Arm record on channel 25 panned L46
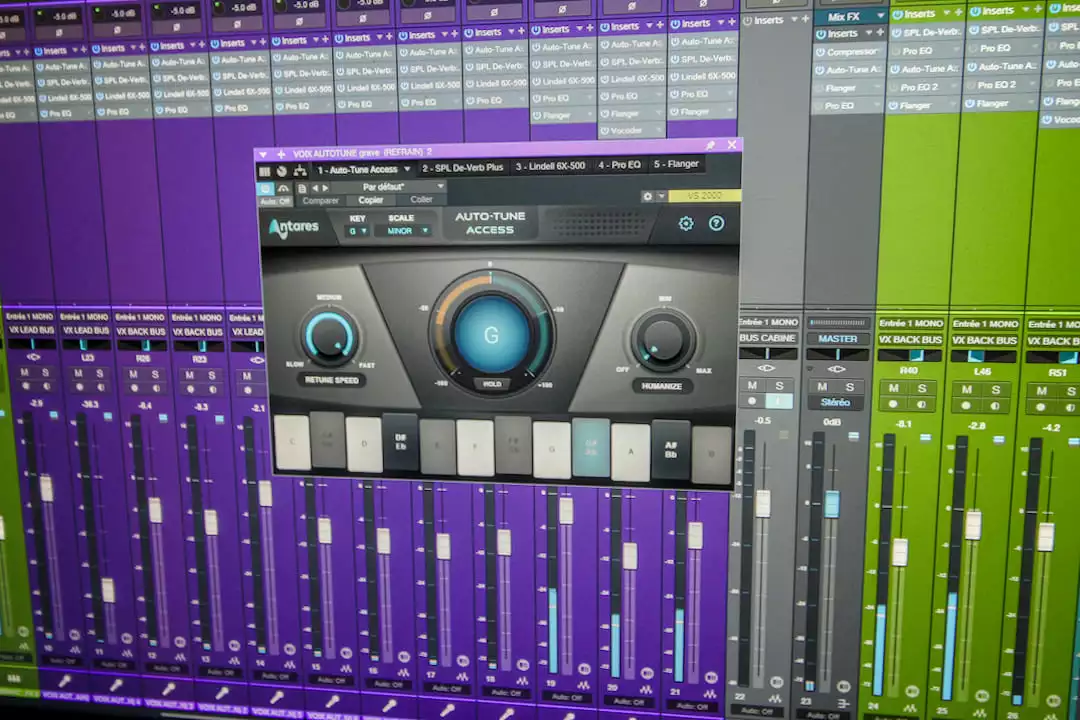Viewport: 1080px width, 720px height. coord(966,406)
